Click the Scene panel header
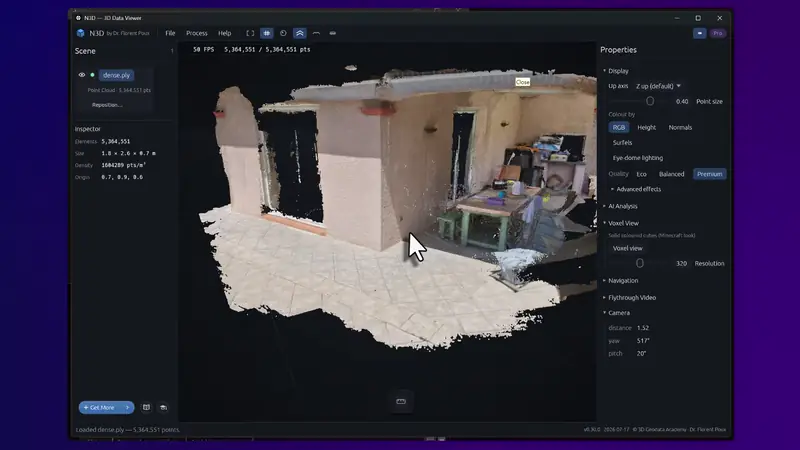 [85, 51]
